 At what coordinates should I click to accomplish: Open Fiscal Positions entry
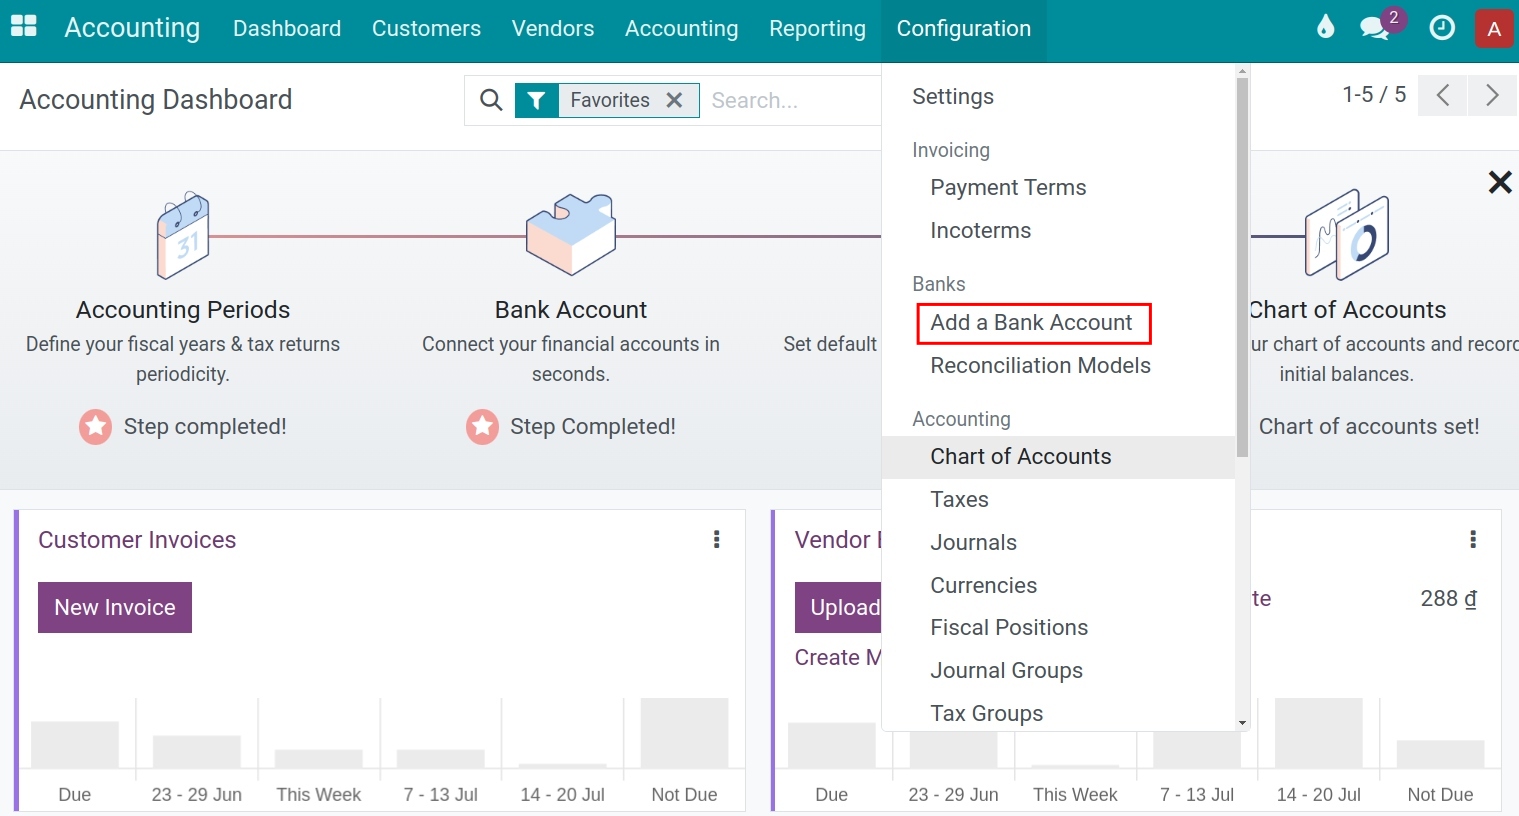point(1009,628)
